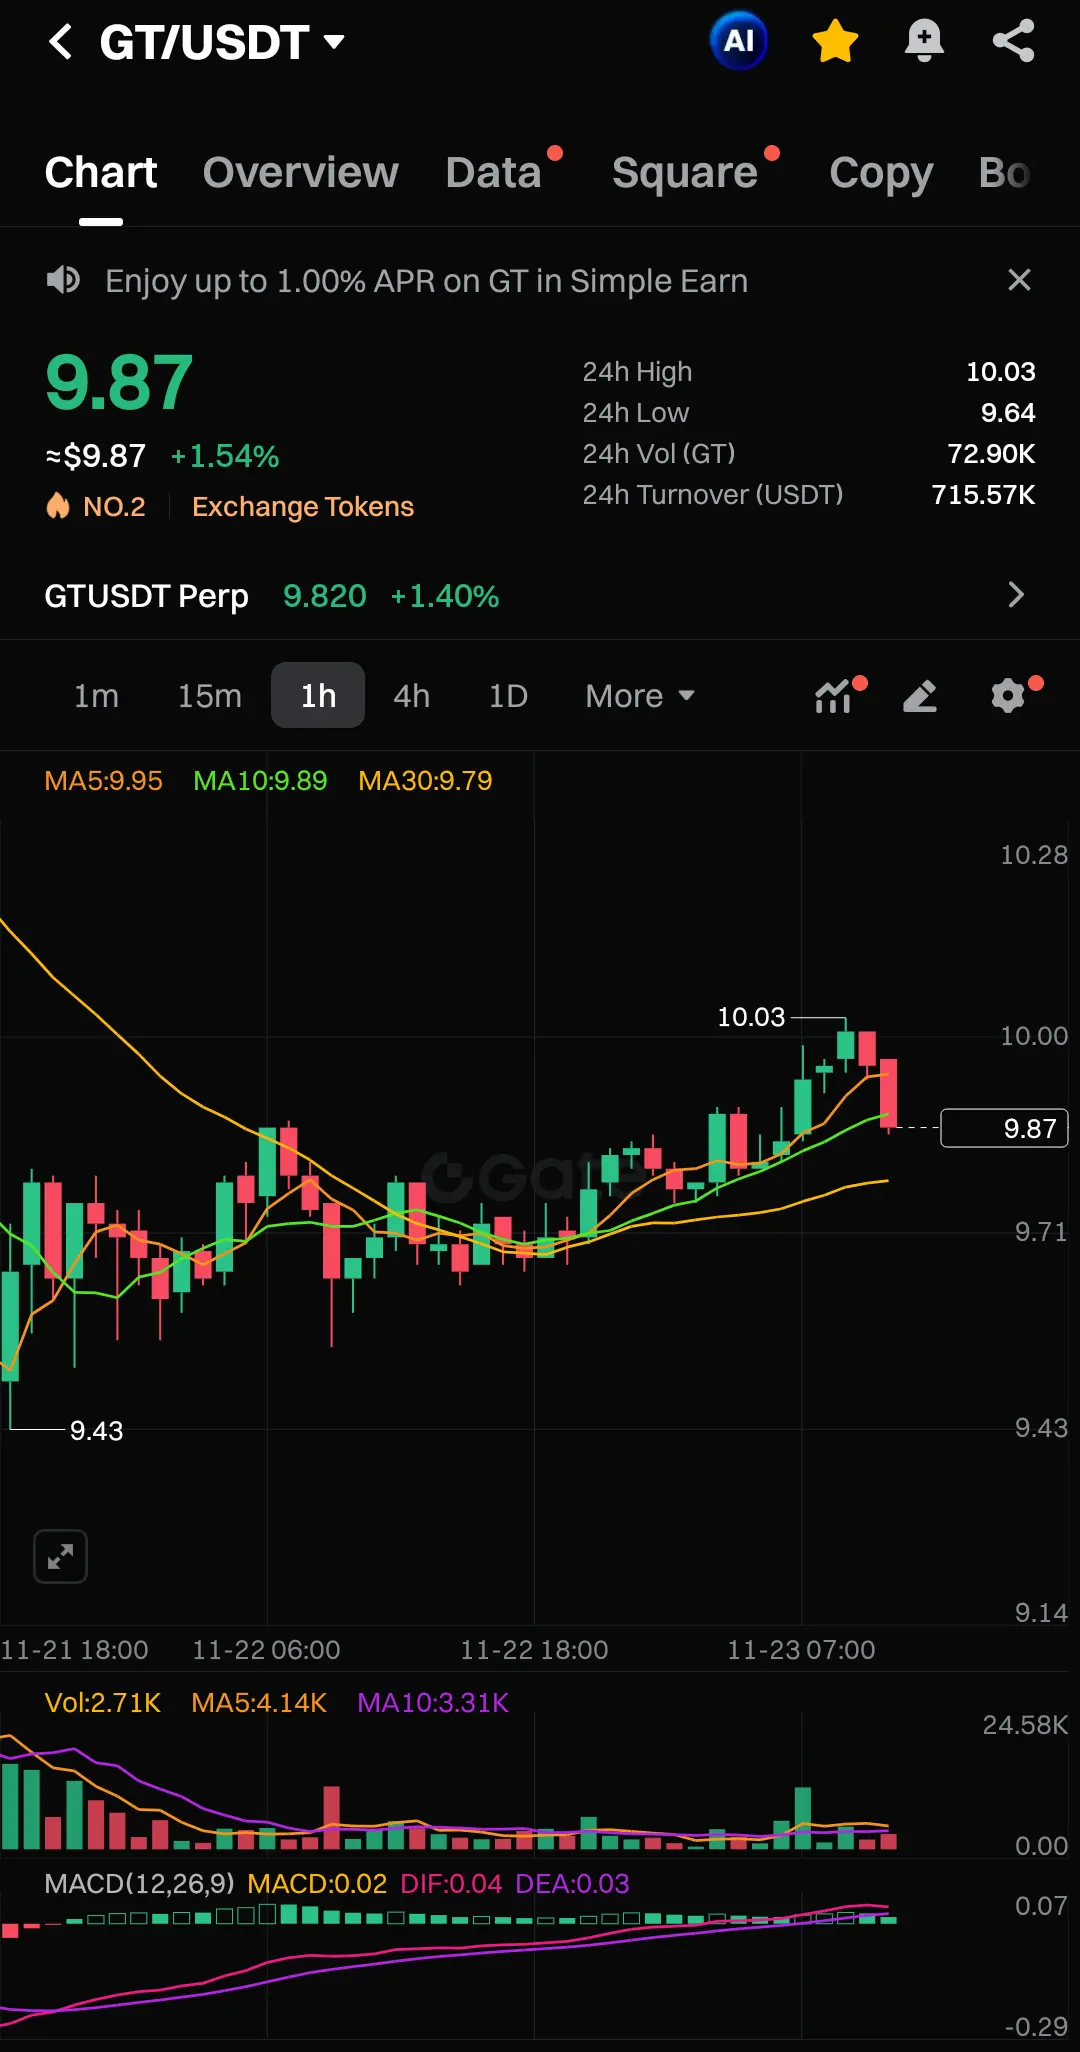
Task: Select the Chart tab
Action: pyautogui.click(x=101, y=172)
